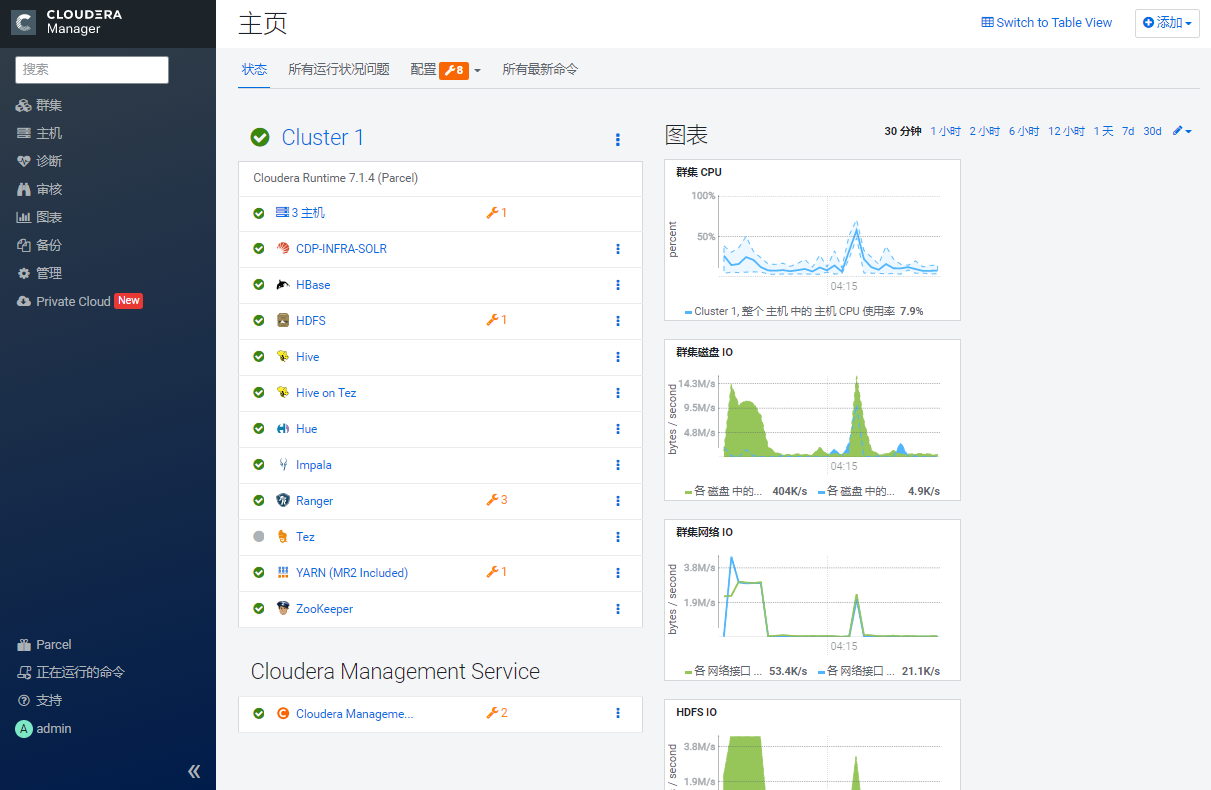Open Hive on Tez actions kebab menu
1211x790 pixels.
pyautogui.click(x=618, y=393)
